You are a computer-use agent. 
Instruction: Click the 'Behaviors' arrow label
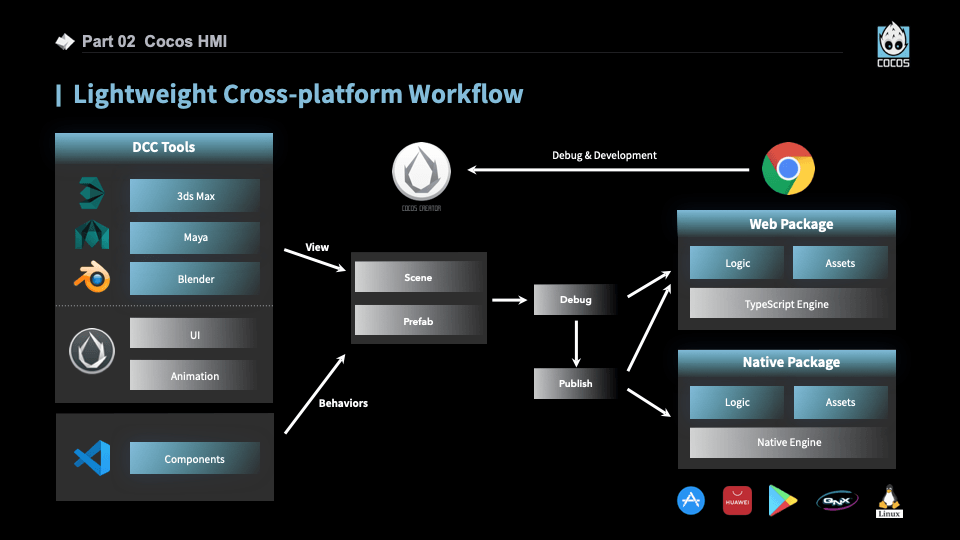(x=343, y=403)
